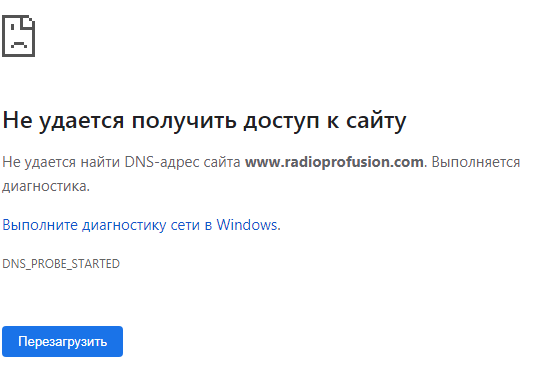Click the bold www.radioprofusion.com domain text
540x385 pixels.
tap(334, 162)
